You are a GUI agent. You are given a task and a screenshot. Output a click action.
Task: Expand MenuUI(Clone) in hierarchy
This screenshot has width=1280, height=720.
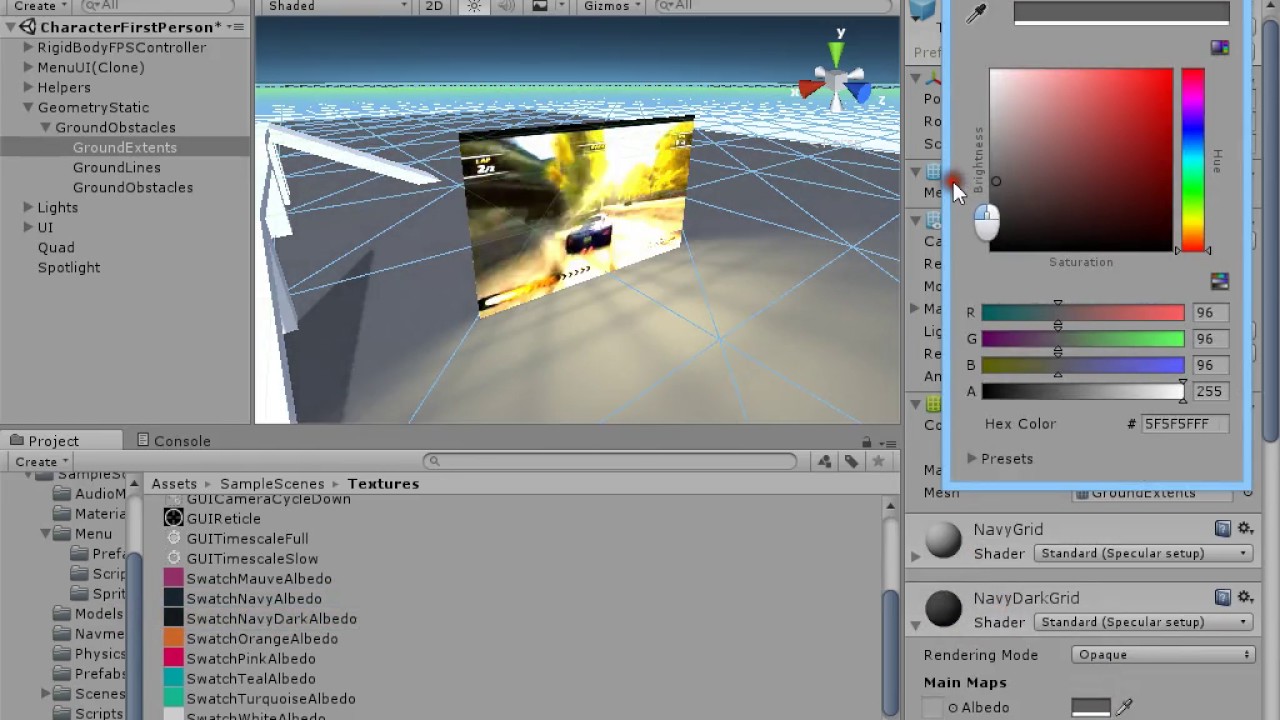pyautogui.click(x=28, y=67)
